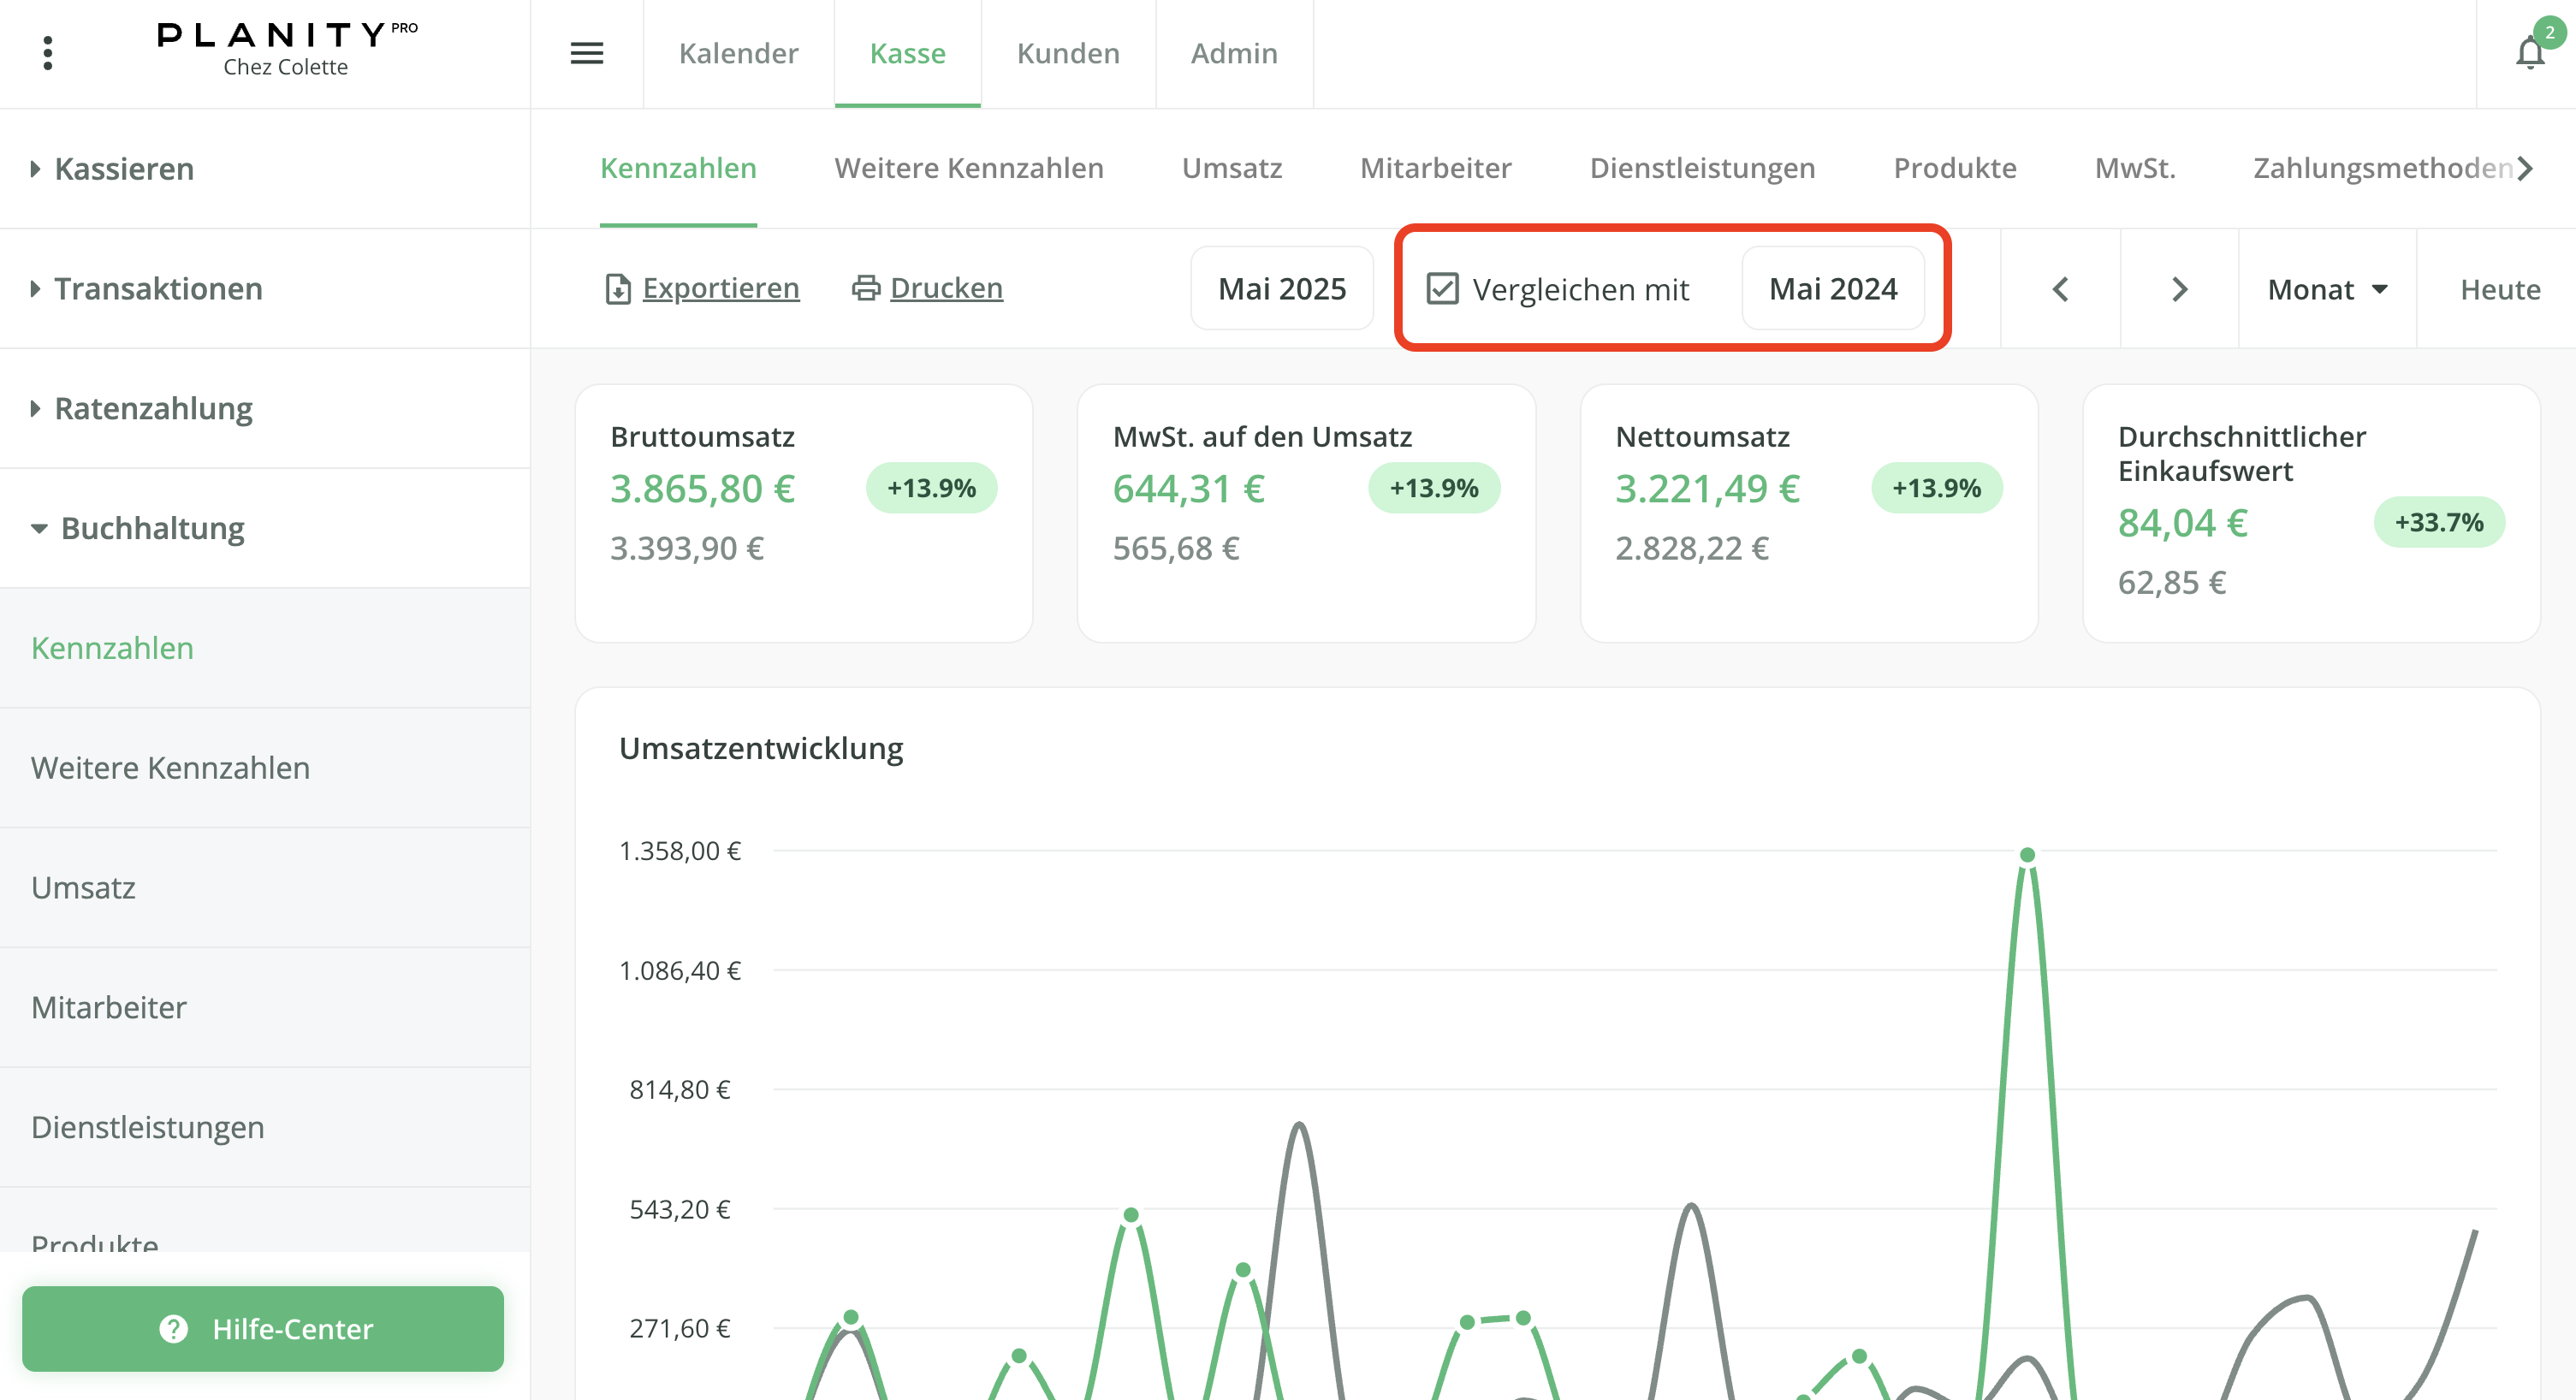Viewport: 2576px width, 1400px height.
Task: Click the 84,04 € average purchase value
Action: (x=2183, y=523)
